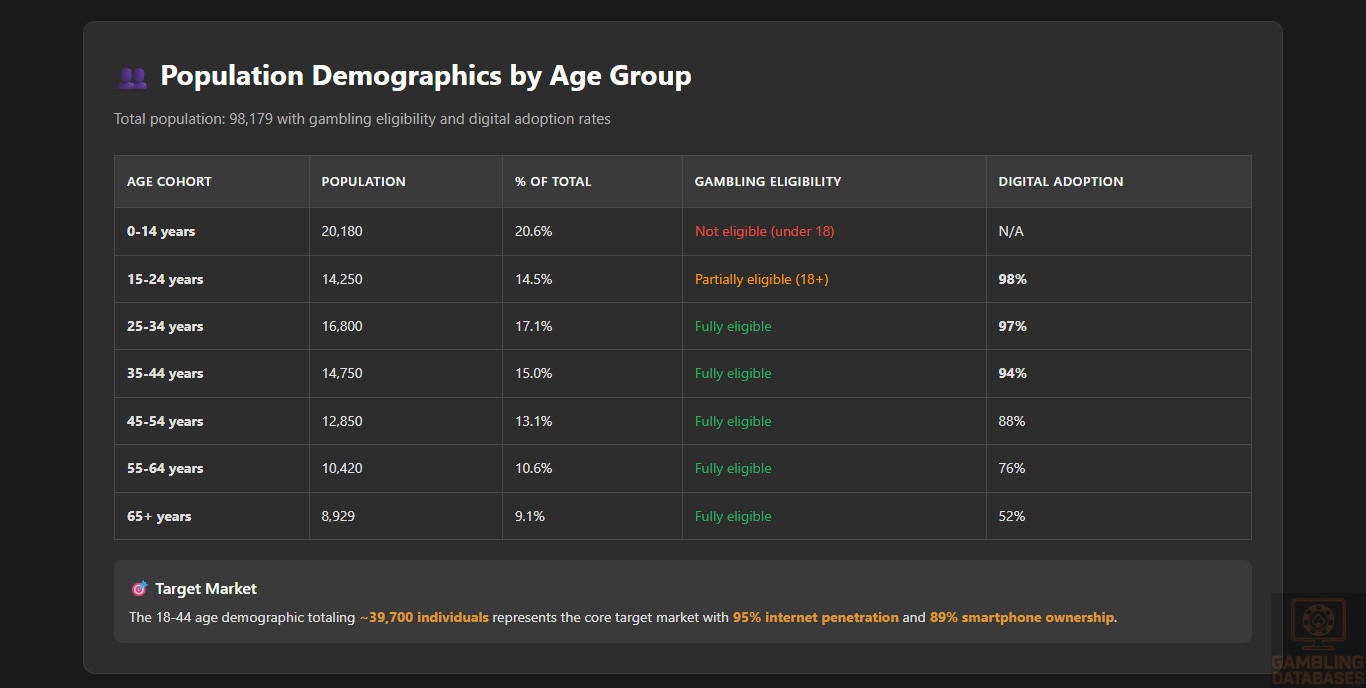Click the Population Demographics by Age Group heading

pyautogui.click(x=425, y=76)
